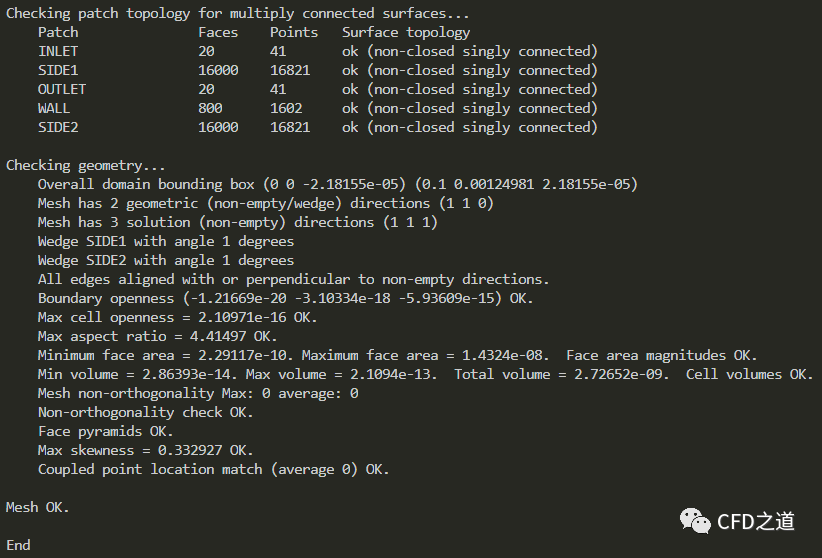Viewport: 822px width, 558px height.
Task: Click the Faces column header
Action: [x=218, y=32]
